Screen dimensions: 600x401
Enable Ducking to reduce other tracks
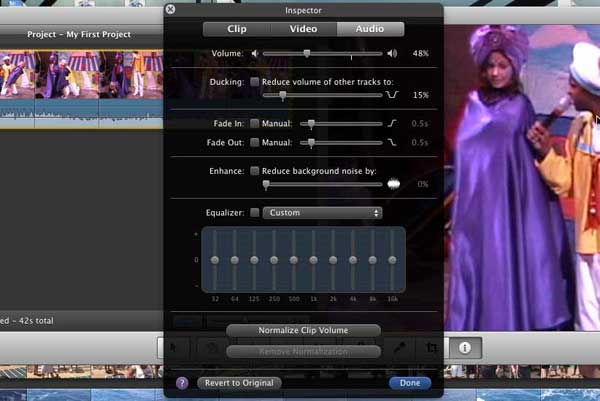pyautogui.click(x=255, y=81)
